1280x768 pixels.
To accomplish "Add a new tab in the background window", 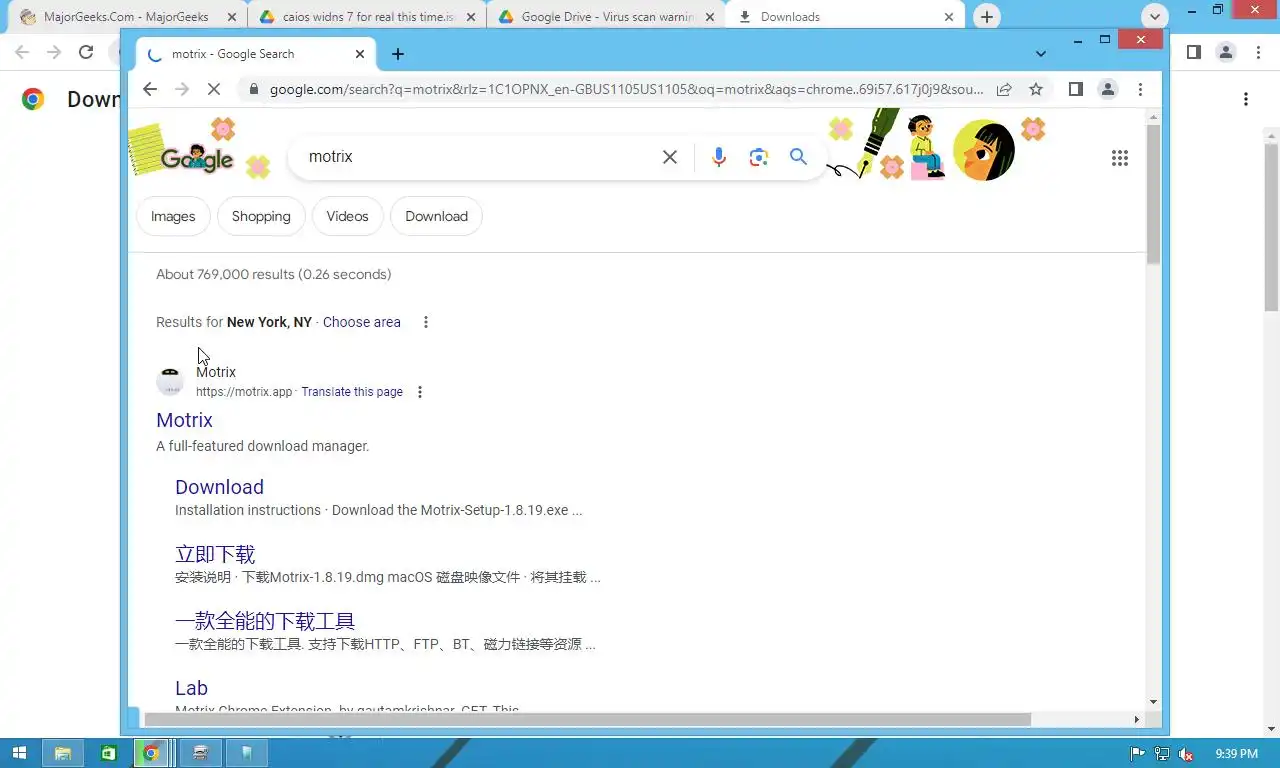I will pos(987,17).
